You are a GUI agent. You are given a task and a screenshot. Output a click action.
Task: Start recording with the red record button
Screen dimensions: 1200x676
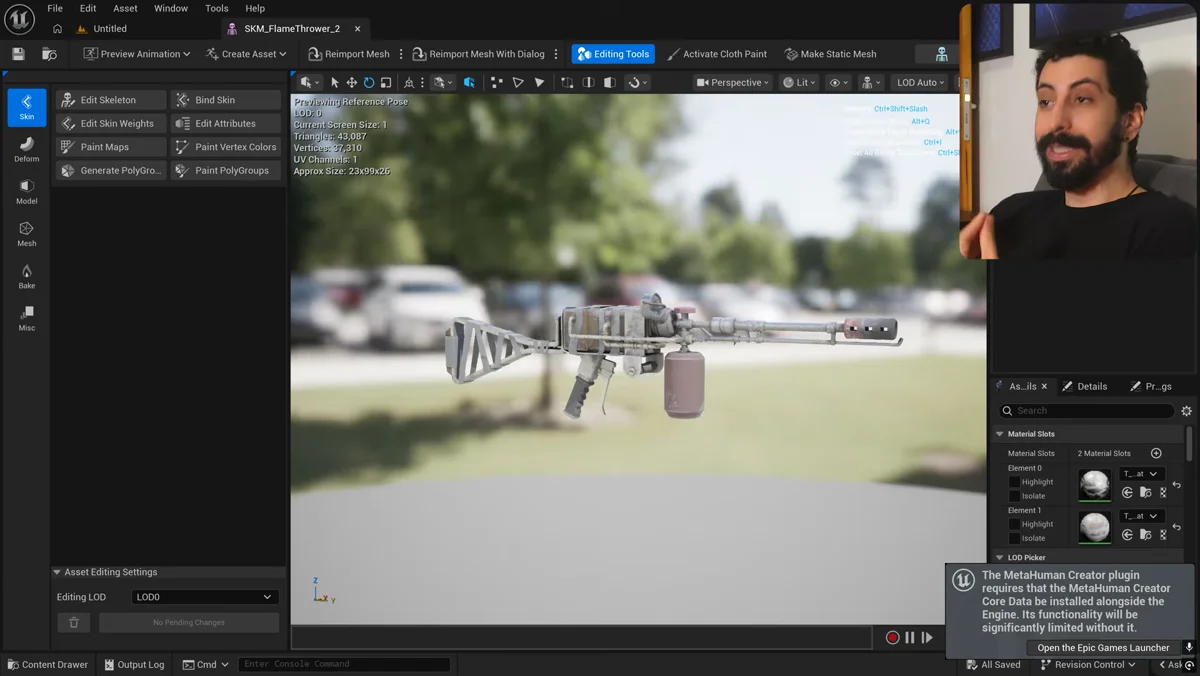tap(892, 637)
